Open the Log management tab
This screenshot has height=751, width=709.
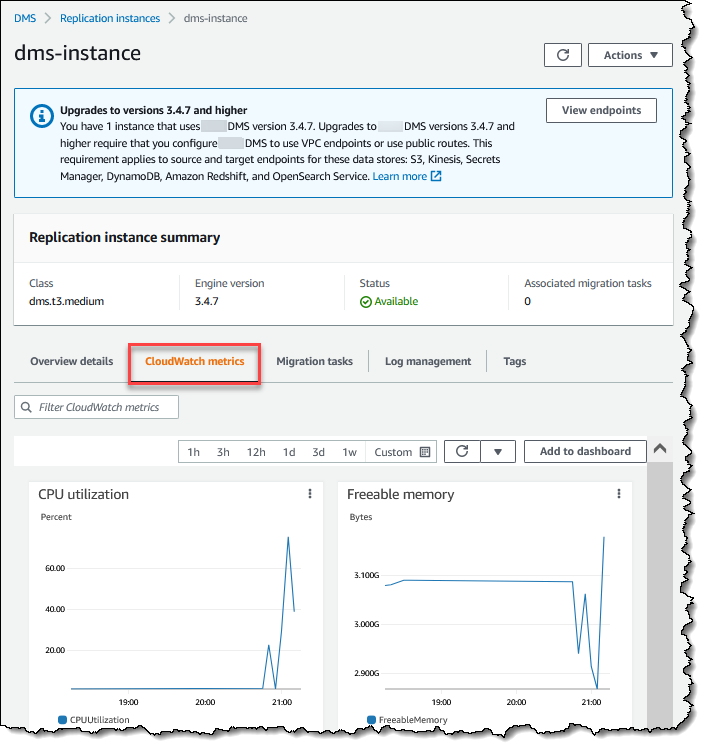point(427,361)
